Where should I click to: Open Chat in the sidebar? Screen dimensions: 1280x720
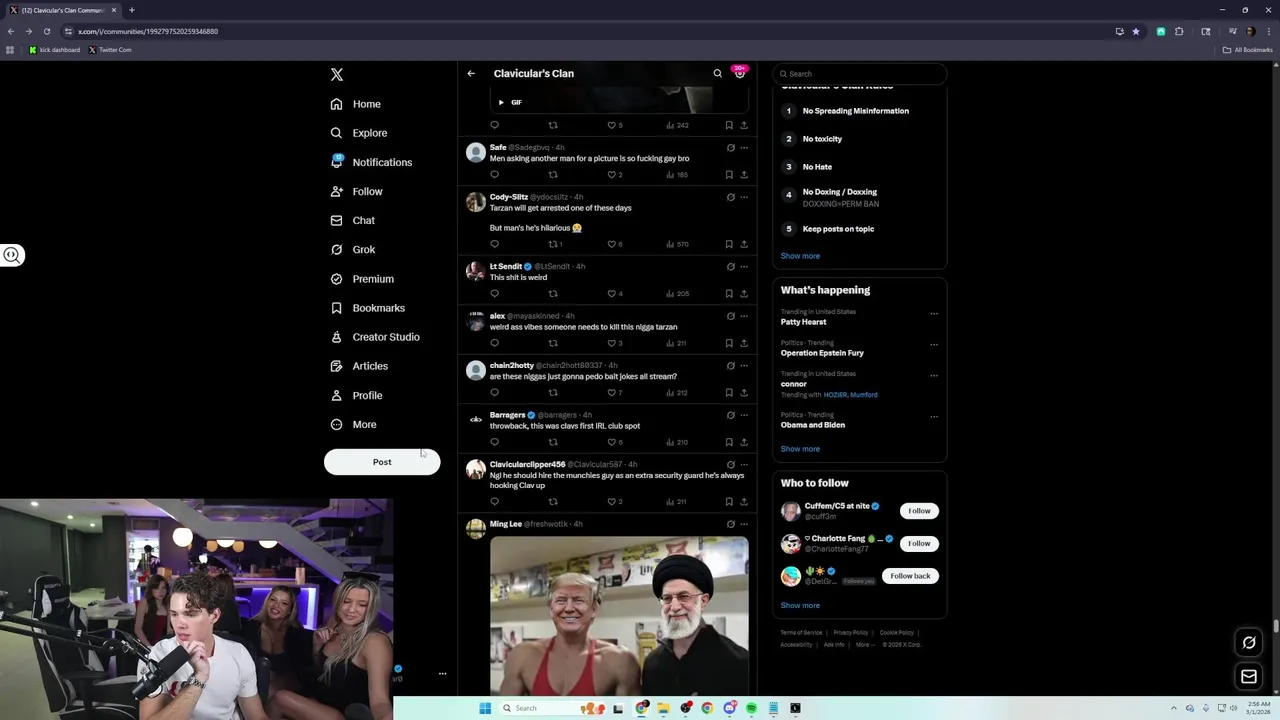tap(353, 220)
